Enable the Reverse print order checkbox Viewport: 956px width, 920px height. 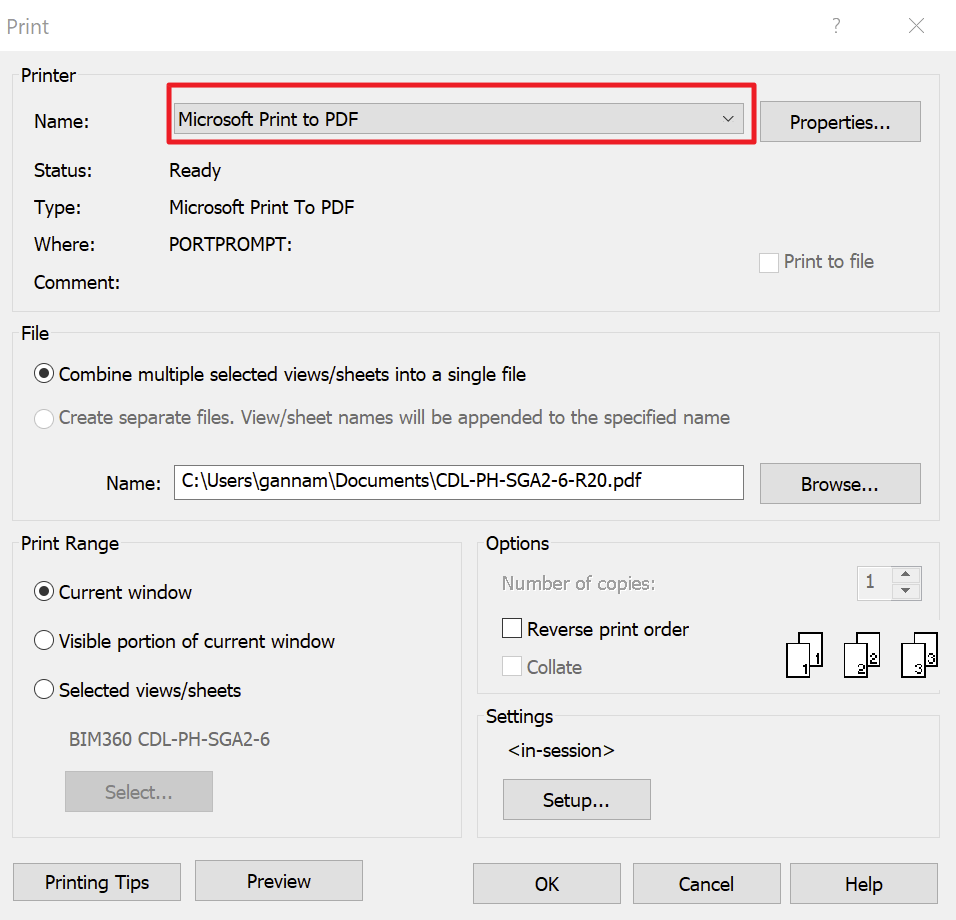(512, 628)
